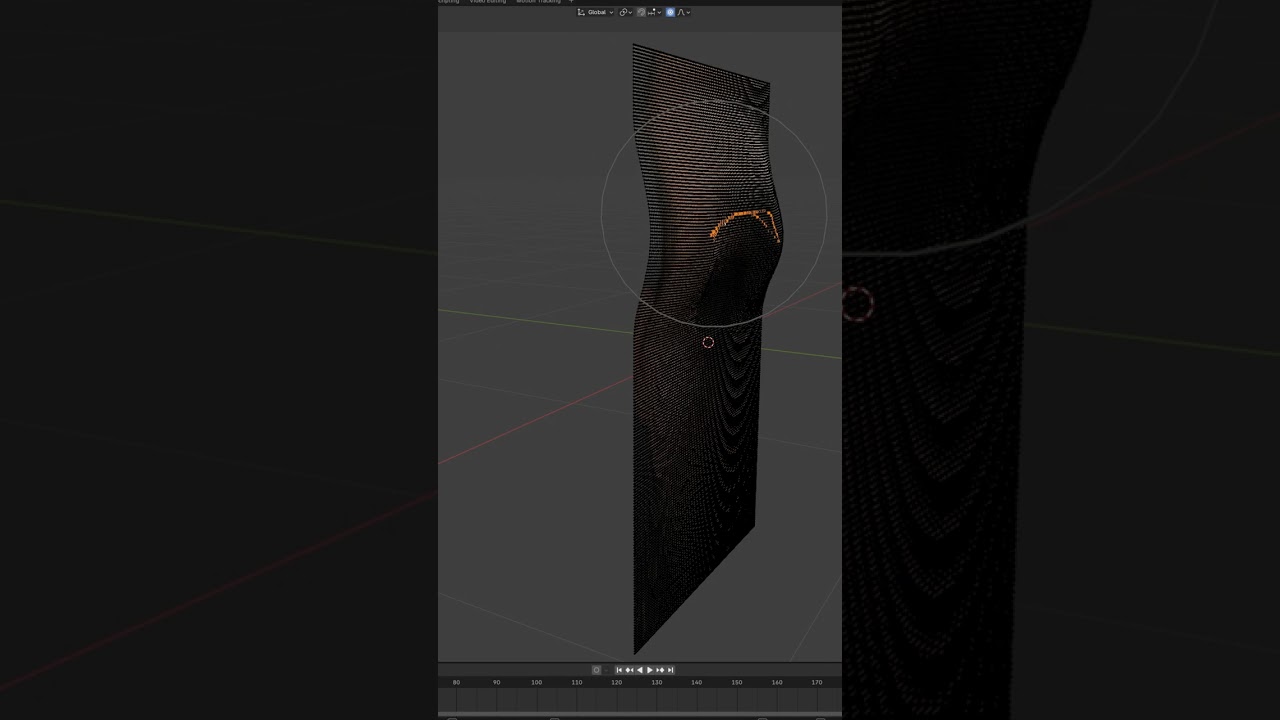The image size is (1280, 720).
Task: Jump to the timeline end frame
Action: point(670,670)
